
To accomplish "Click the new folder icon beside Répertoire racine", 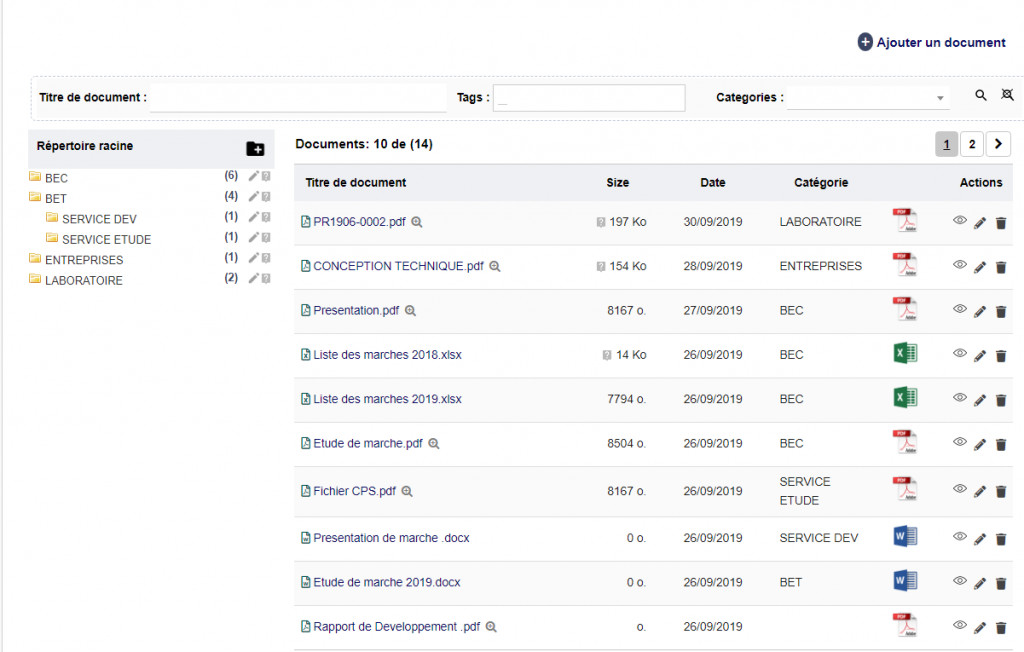I will tap(255, 149).
